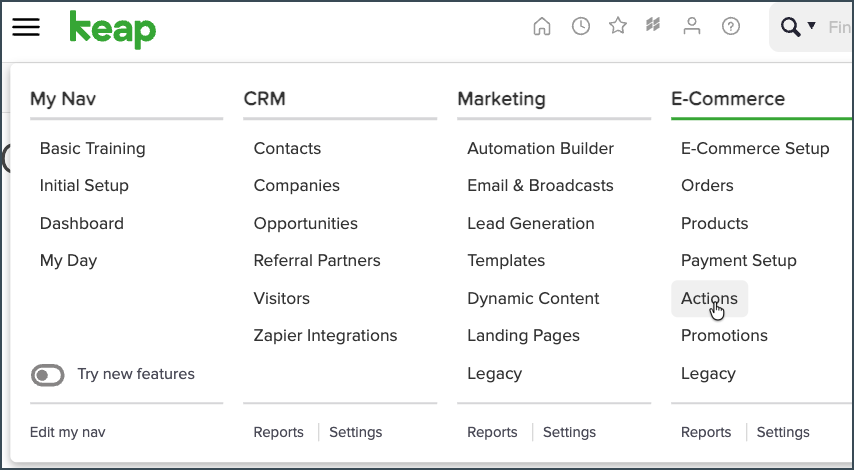Open Products

pyautogui.click(x=715, y=223)
